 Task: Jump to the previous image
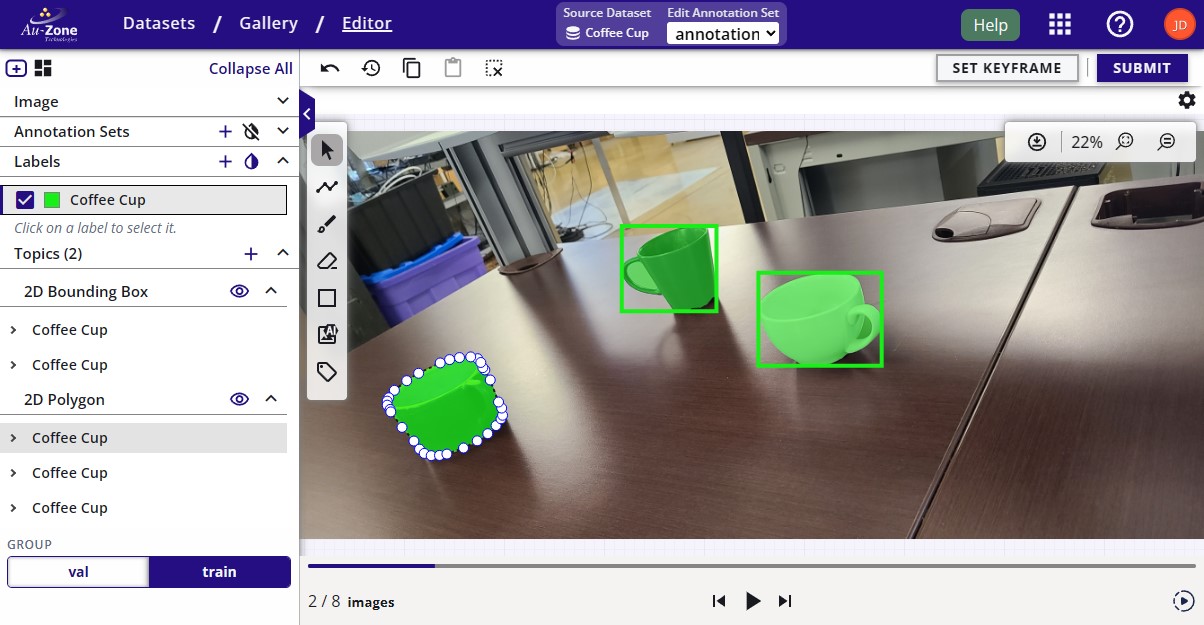(718, 601)
